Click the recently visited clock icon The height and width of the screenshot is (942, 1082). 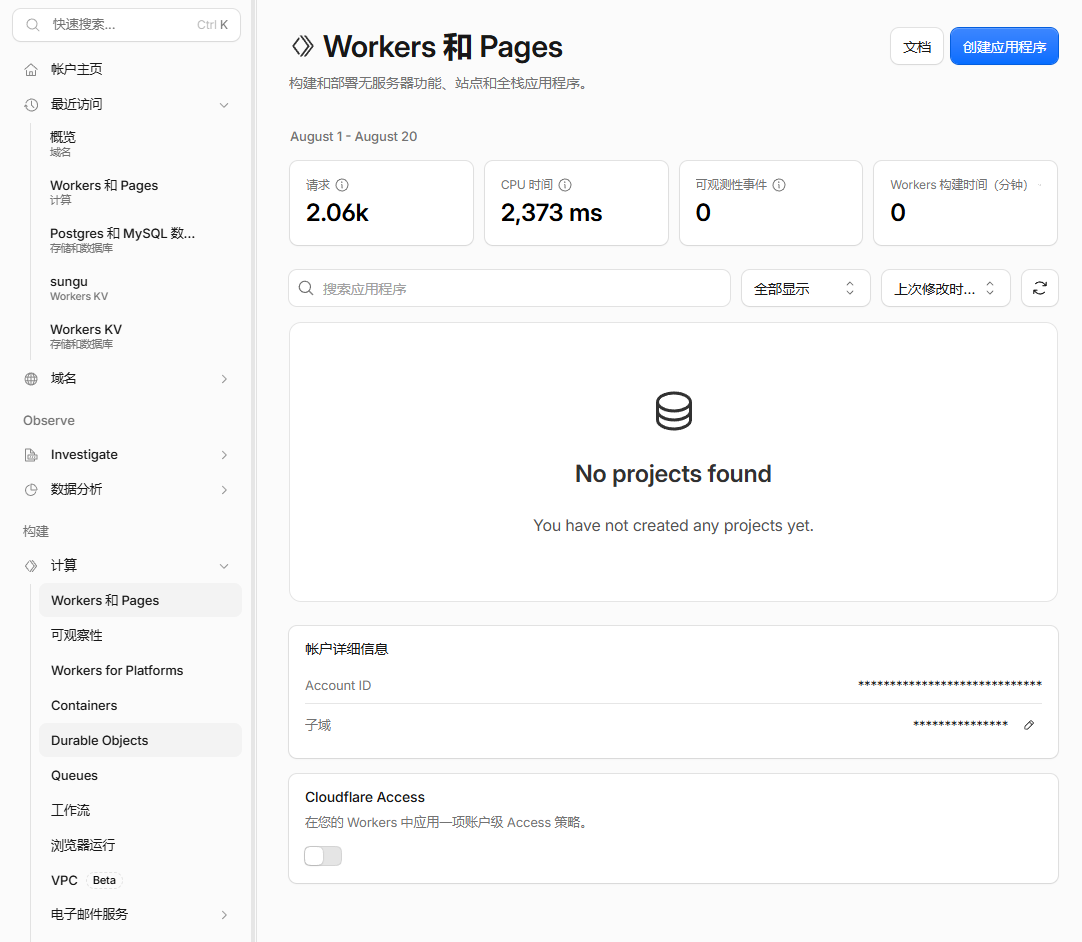pos(31,105)
